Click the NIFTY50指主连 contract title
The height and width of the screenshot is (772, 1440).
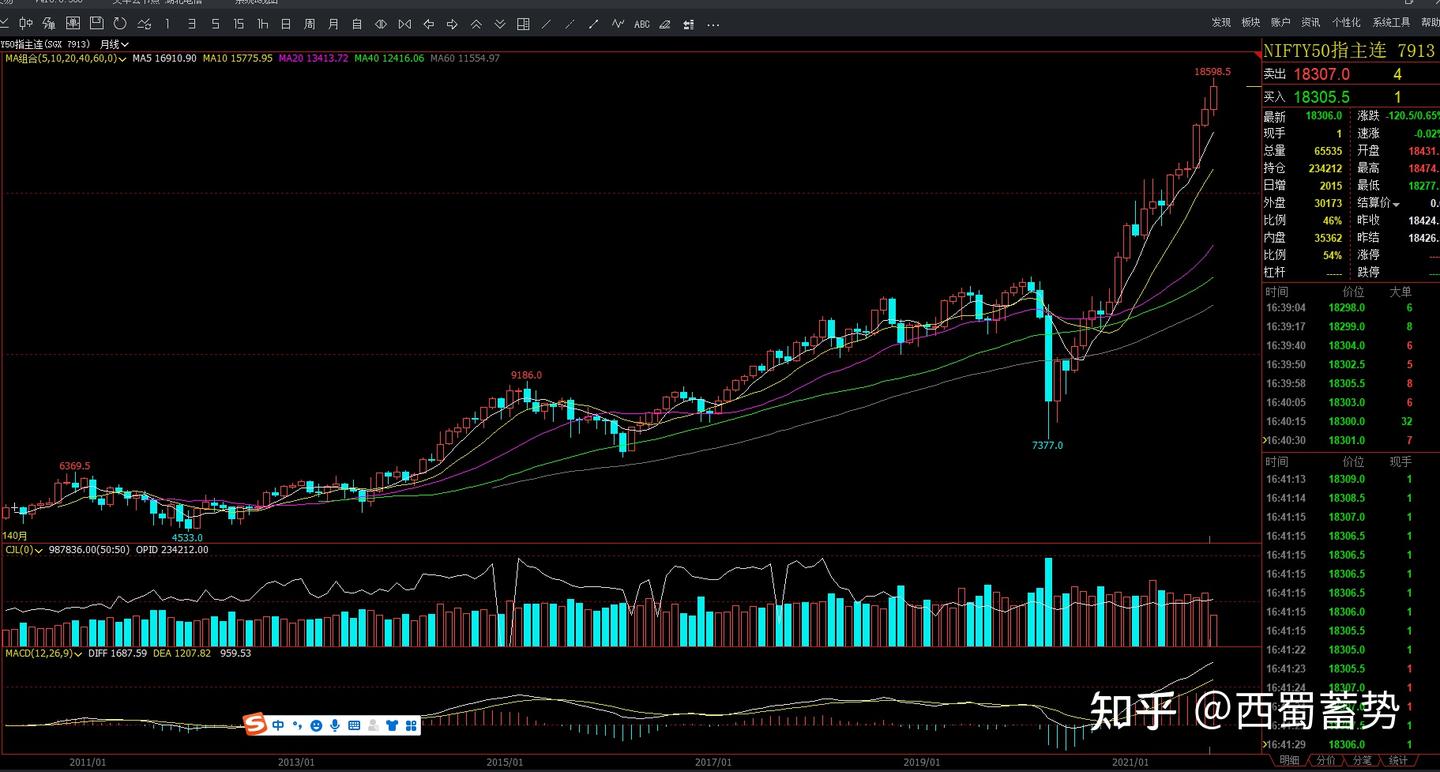pos(1325,50)
